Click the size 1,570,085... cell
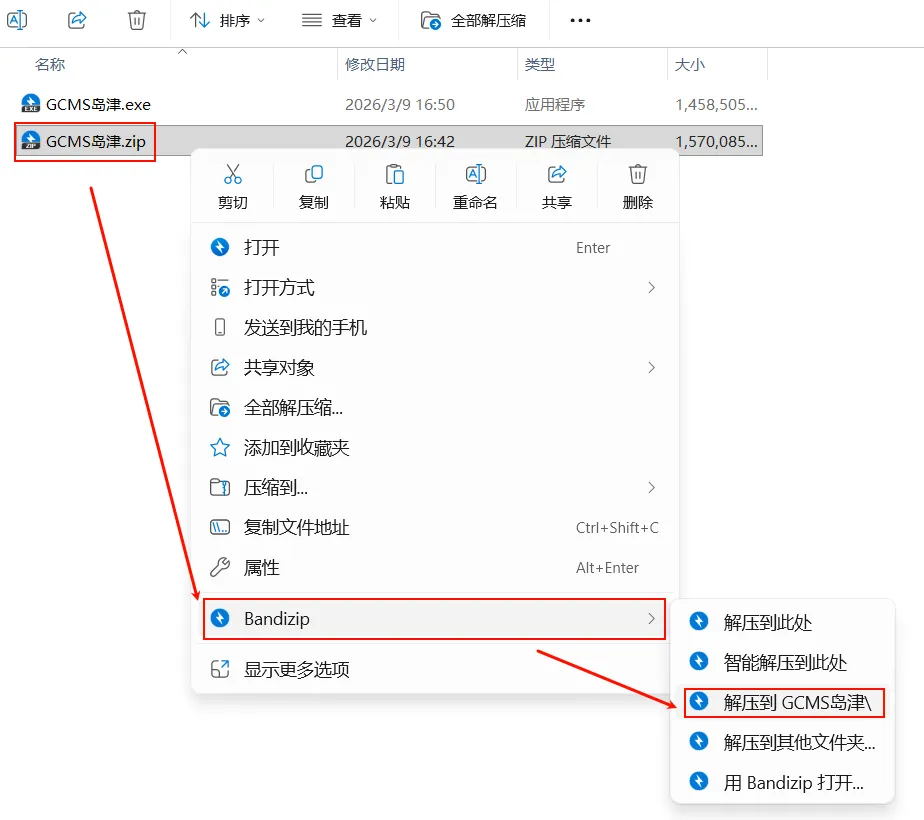The width and height of the screenshot is (924, 820). click(716, 141)
